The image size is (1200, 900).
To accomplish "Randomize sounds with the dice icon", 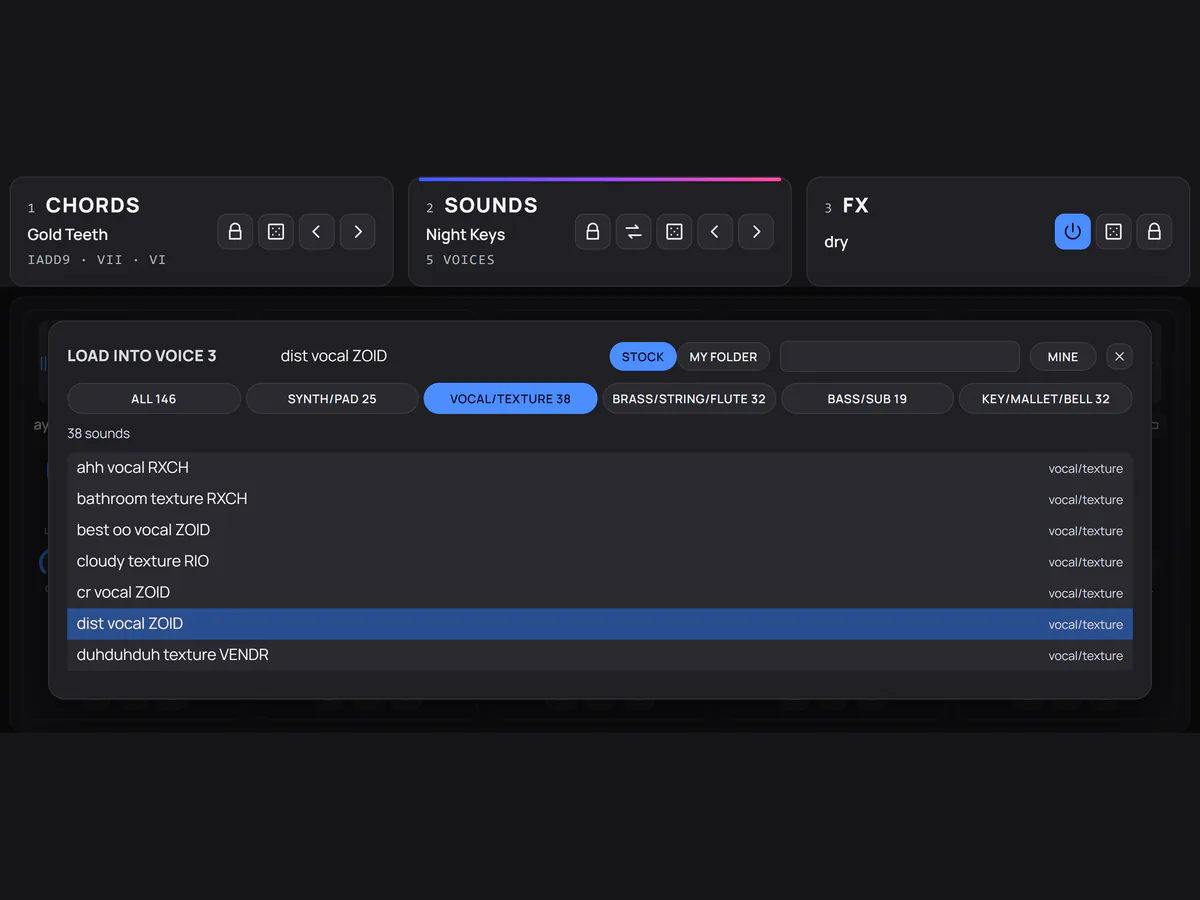I will 675,232.
